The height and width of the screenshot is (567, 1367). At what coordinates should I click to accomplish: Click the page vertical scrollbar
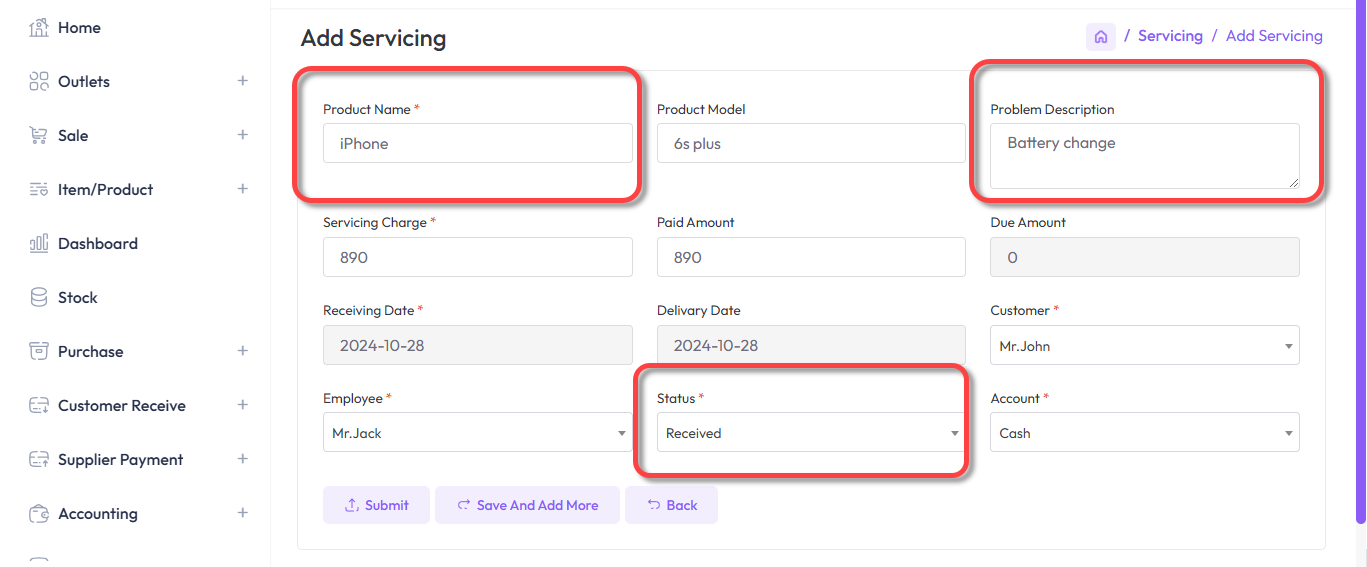pyautogui.click(x=1360, y=260)
